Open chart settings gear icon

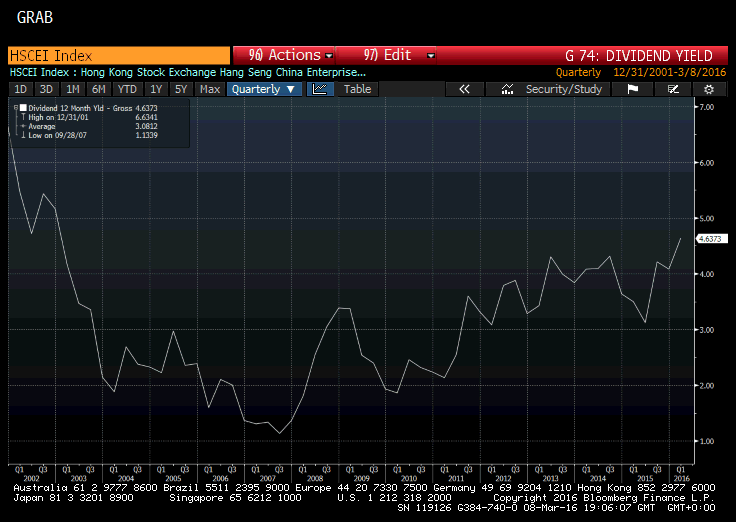709,89
